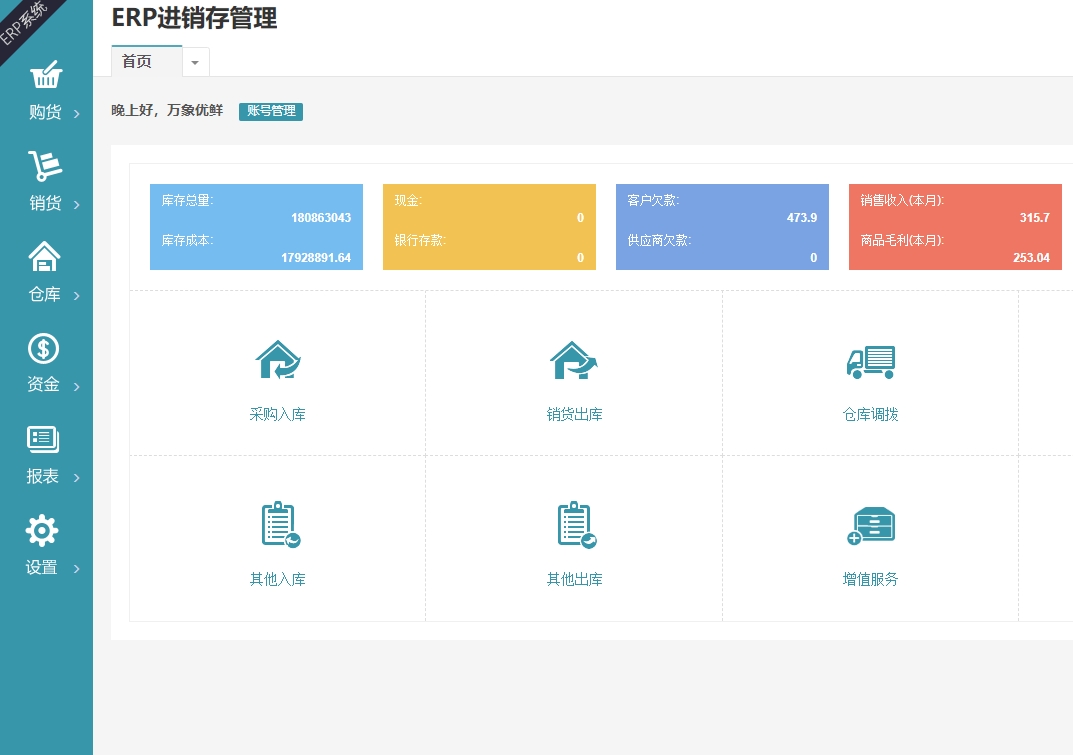Viewport: 1073px width, 755px height.
Task: Click the 增值服务 drawer icon
Action: tap(870, 526)
